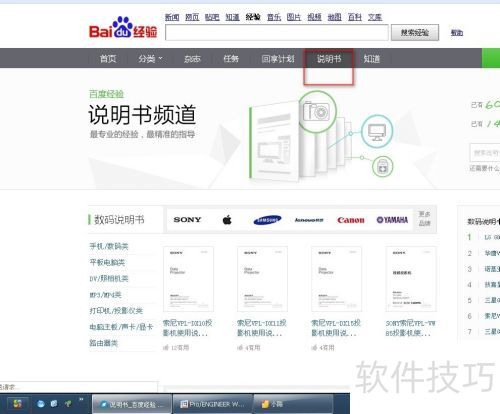Click the 搜索经验 search button
The image size is (500, 414).
[x=415, y=33]
